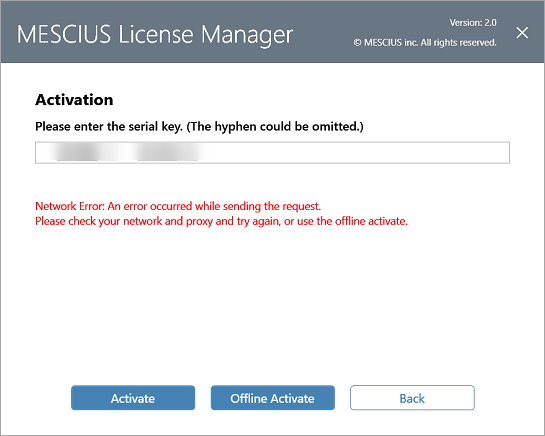Viewport: 545px width, 436px height.
Task: Go back using the Back button
Action: (x=412, y=398)
